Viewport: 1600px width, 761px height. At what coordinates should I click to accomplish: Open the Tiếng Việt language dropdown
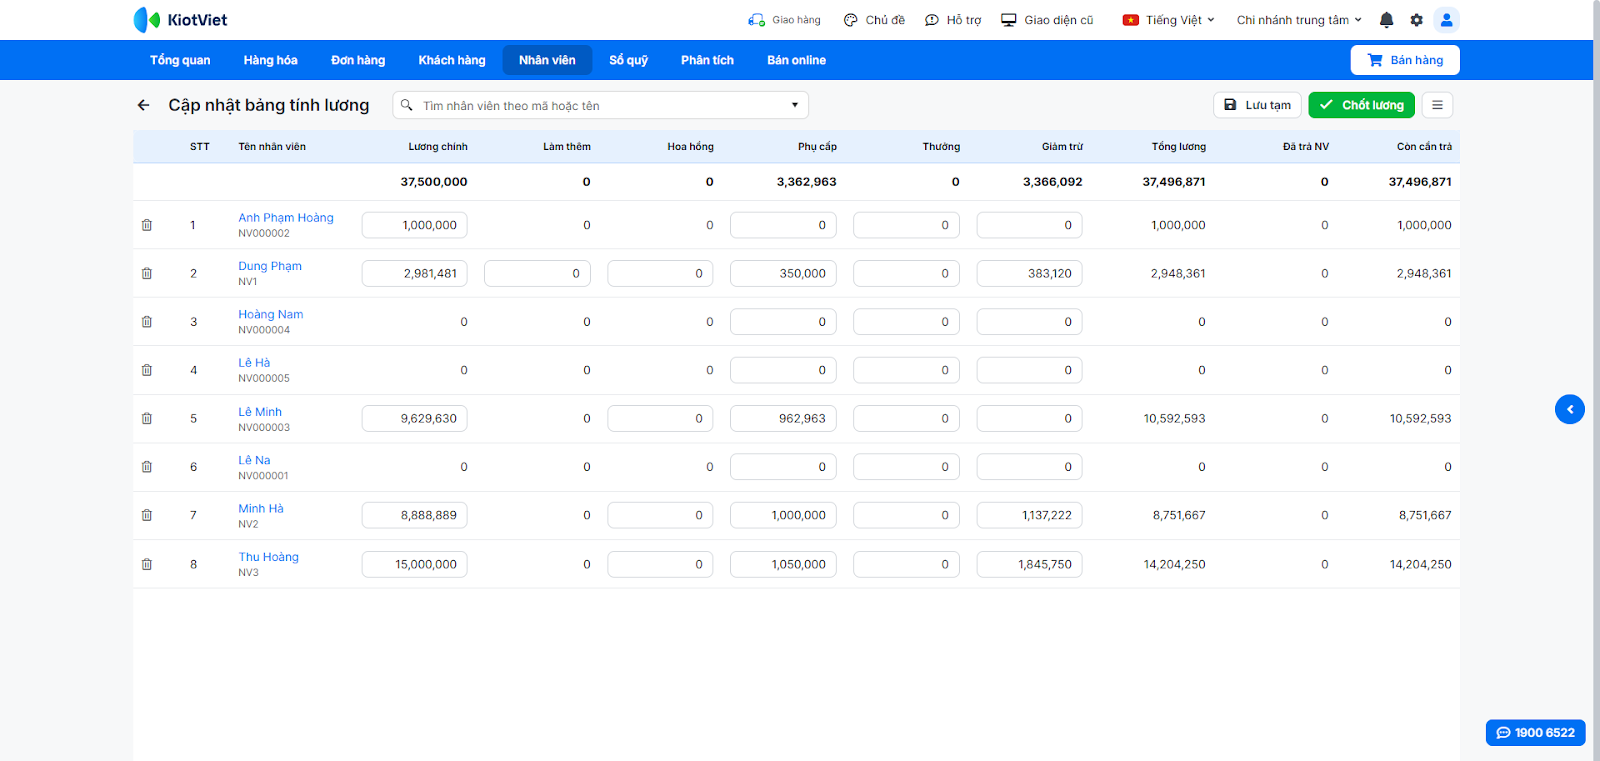coord(1169,20)
